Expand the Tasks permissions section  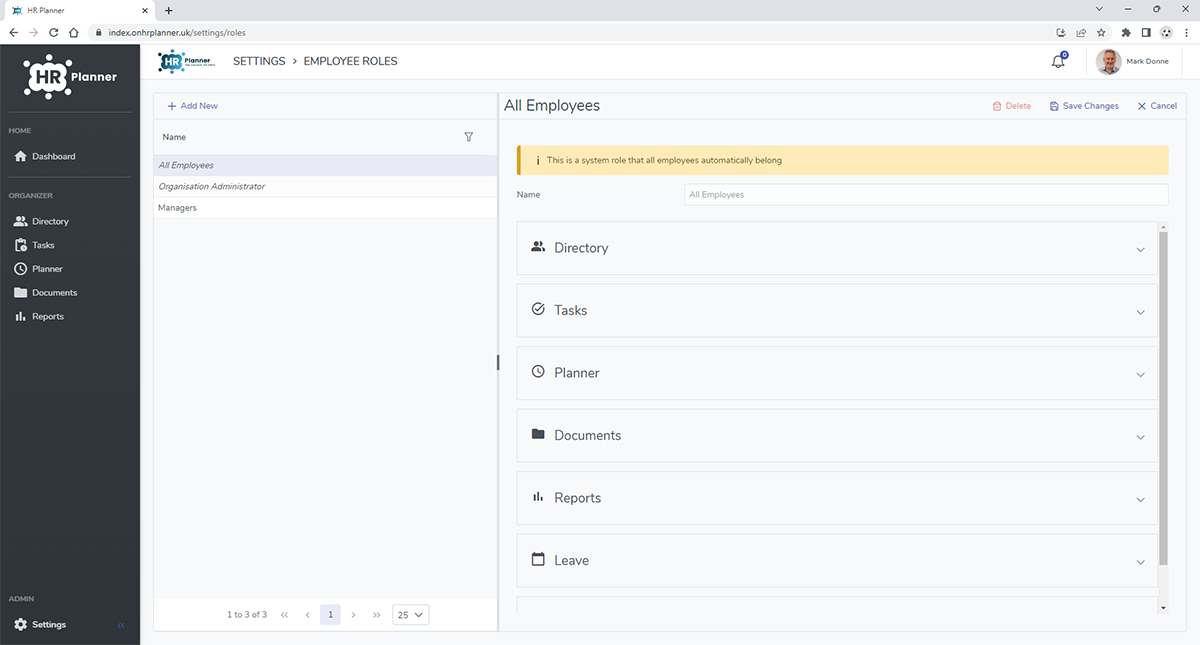[837, 311]
